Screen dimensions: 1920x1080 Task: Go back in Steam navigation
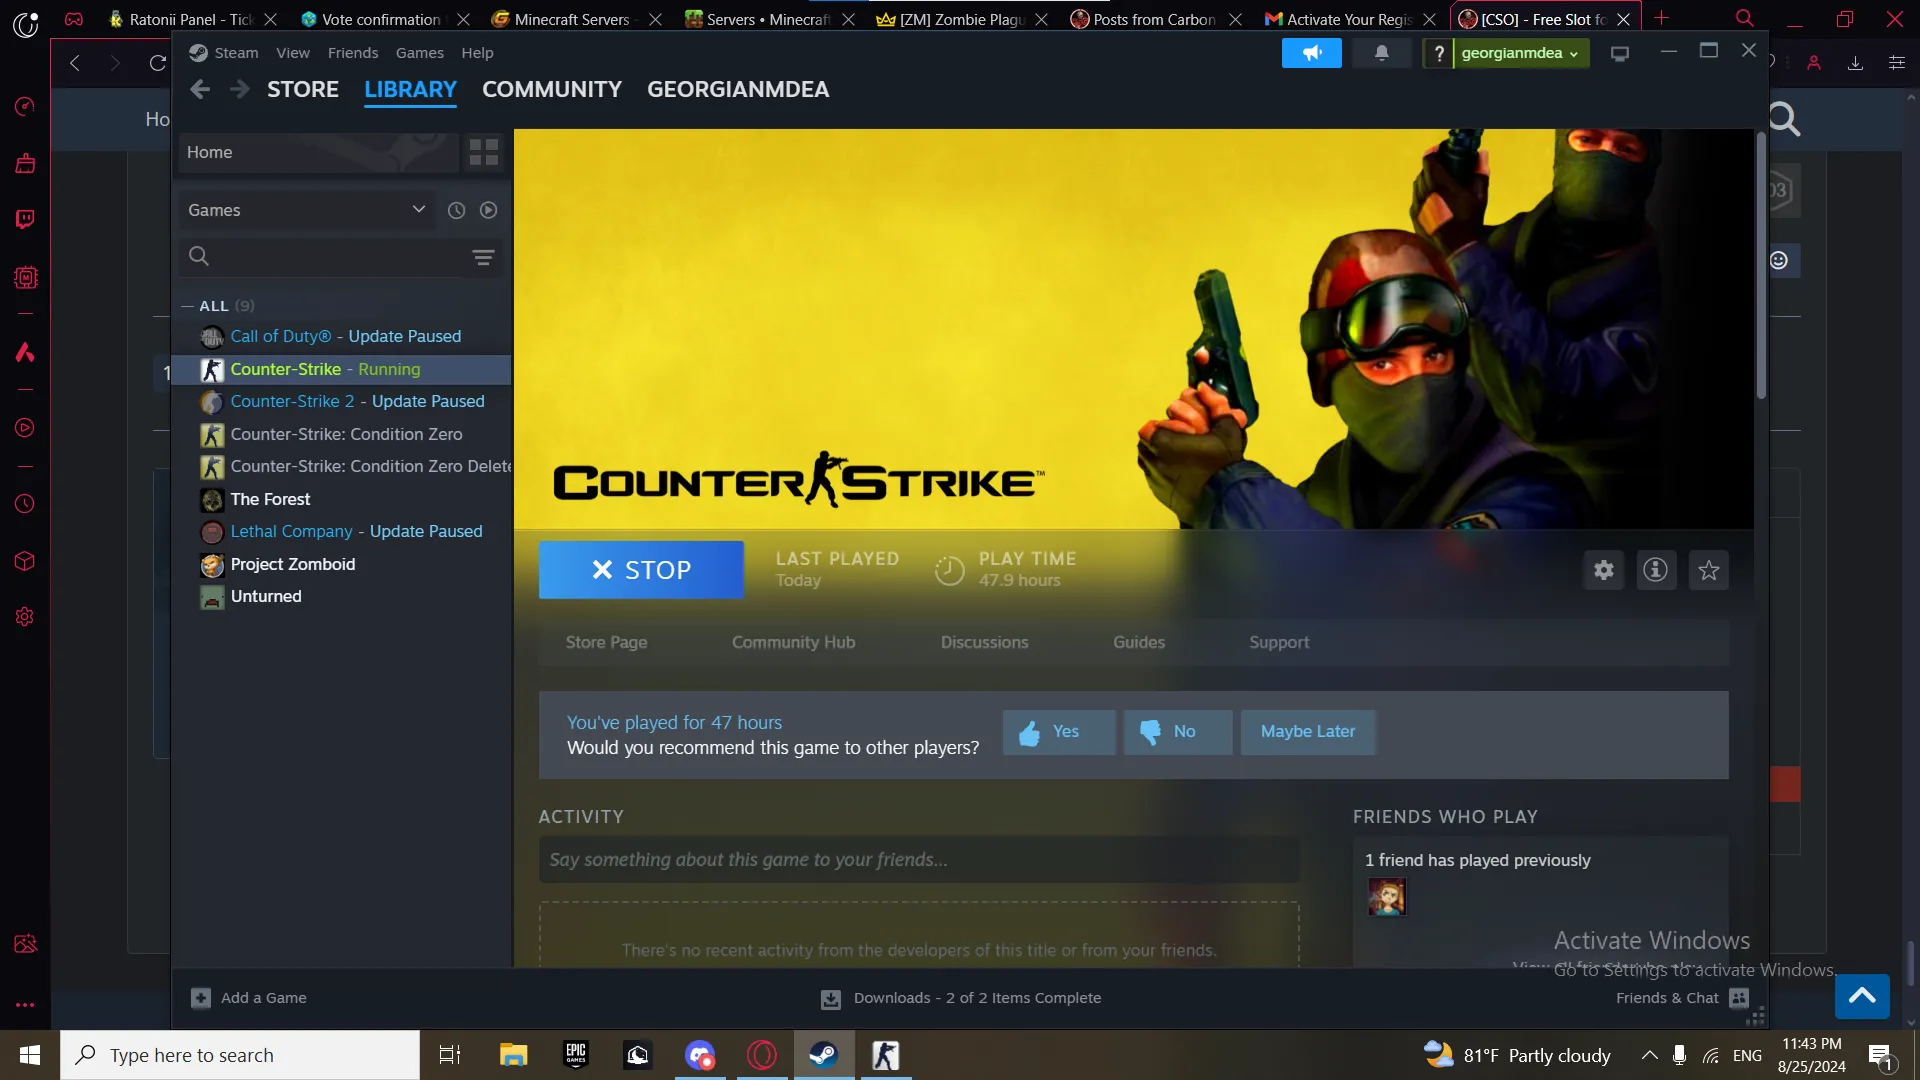200,90
